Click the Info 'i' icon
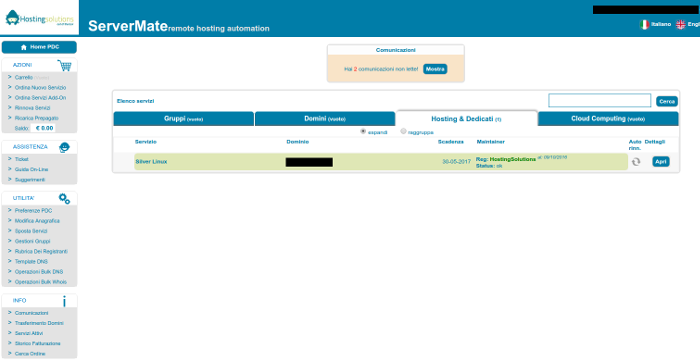 pos(64,301)
